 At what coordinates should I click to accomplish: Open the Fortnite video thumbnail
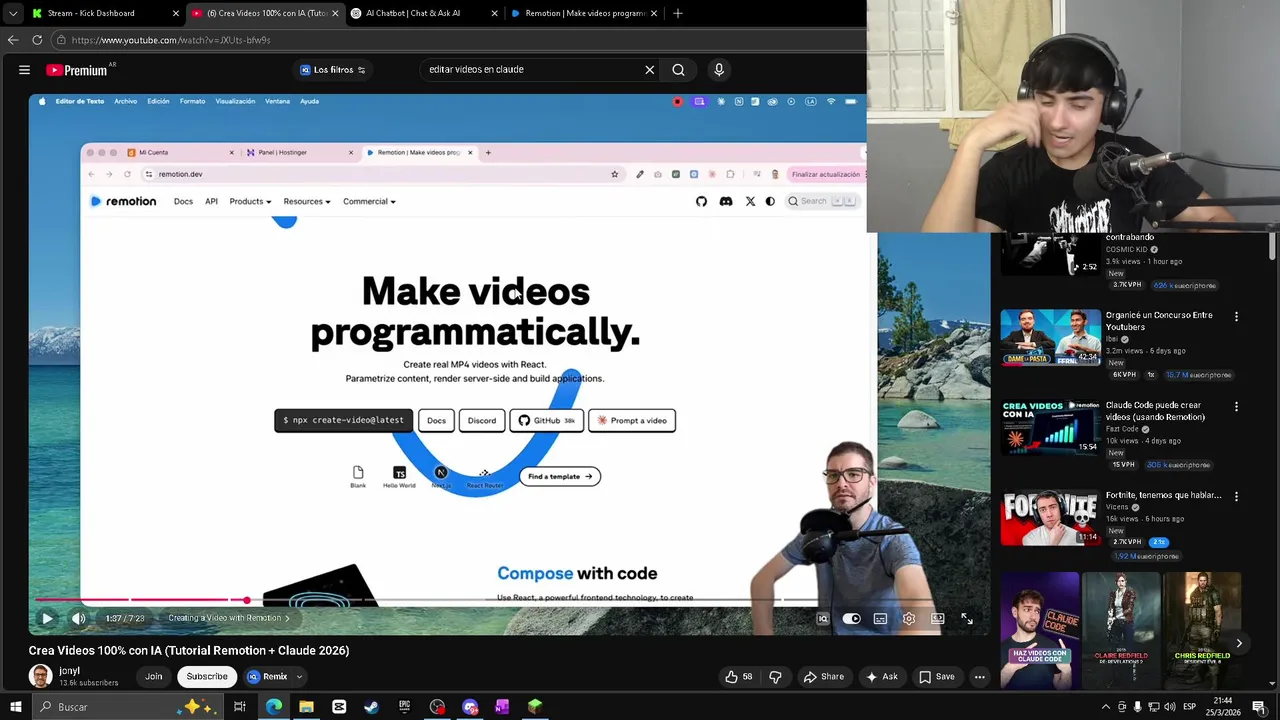[1050, 517]
